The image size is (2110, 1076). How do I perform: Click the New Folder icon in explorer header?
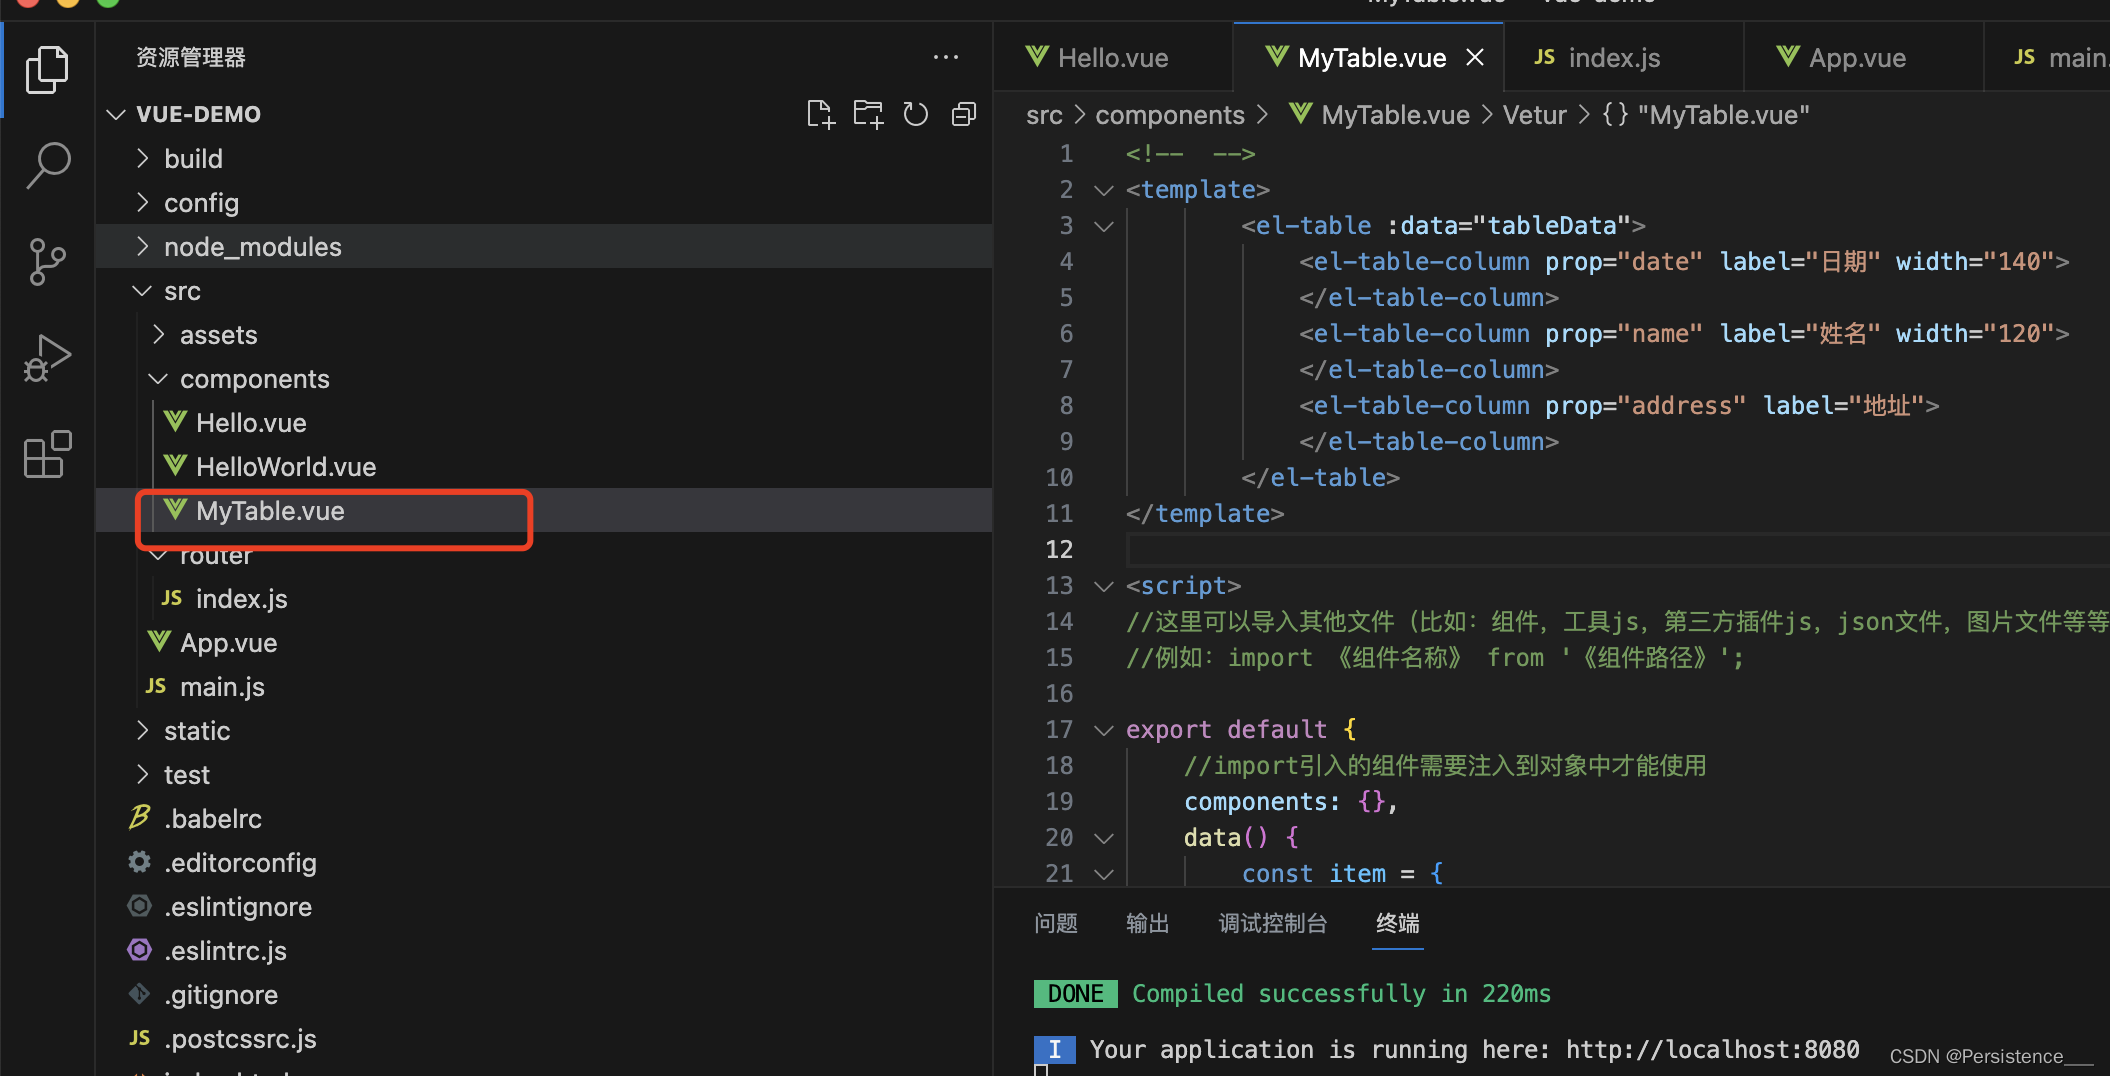click(868, 114)
